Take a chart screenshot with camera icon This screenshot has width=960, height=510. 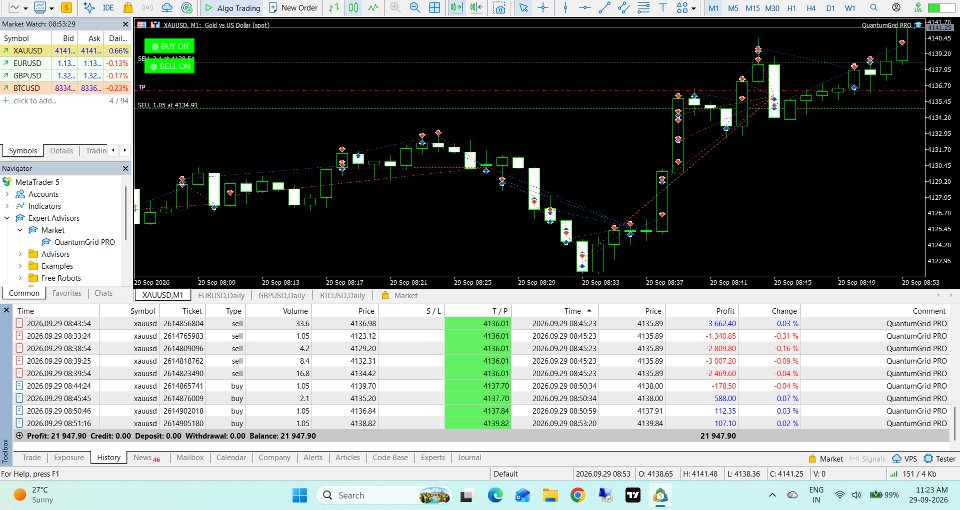500,8
